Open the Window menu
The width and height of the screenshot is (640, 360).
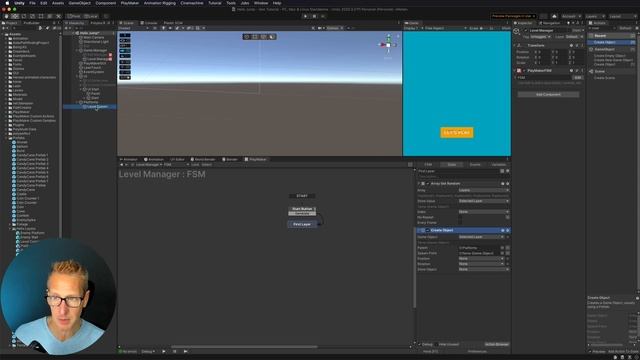[x=261, y=3]
